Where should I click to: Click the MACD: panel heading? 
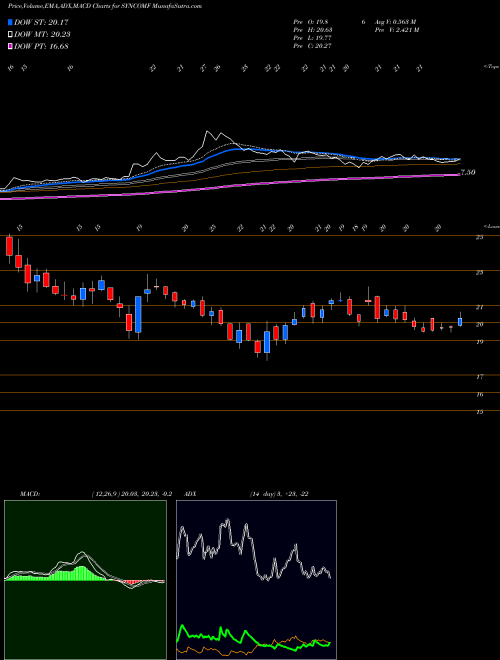click(29, 494)
